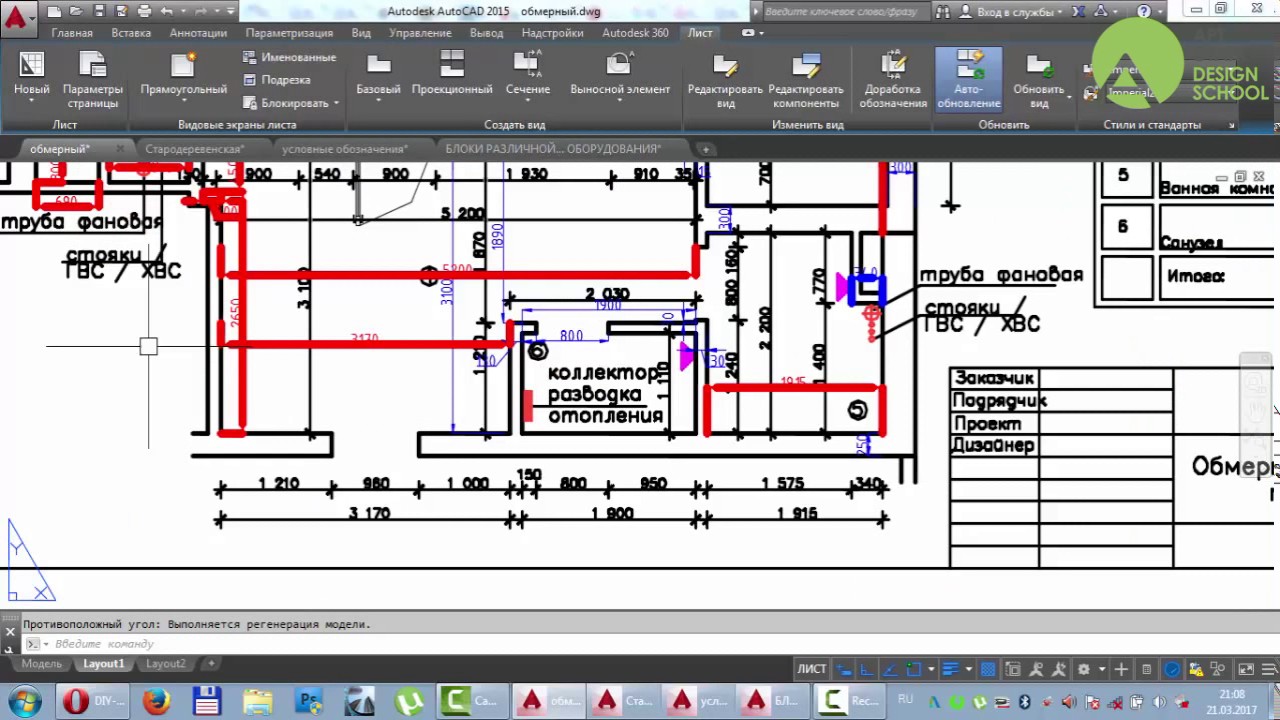Screen dimensions: 1280x720
Task: Click the Save As icon in quick access toolbar
Action: pyautogui.click(x=120, y=12)
